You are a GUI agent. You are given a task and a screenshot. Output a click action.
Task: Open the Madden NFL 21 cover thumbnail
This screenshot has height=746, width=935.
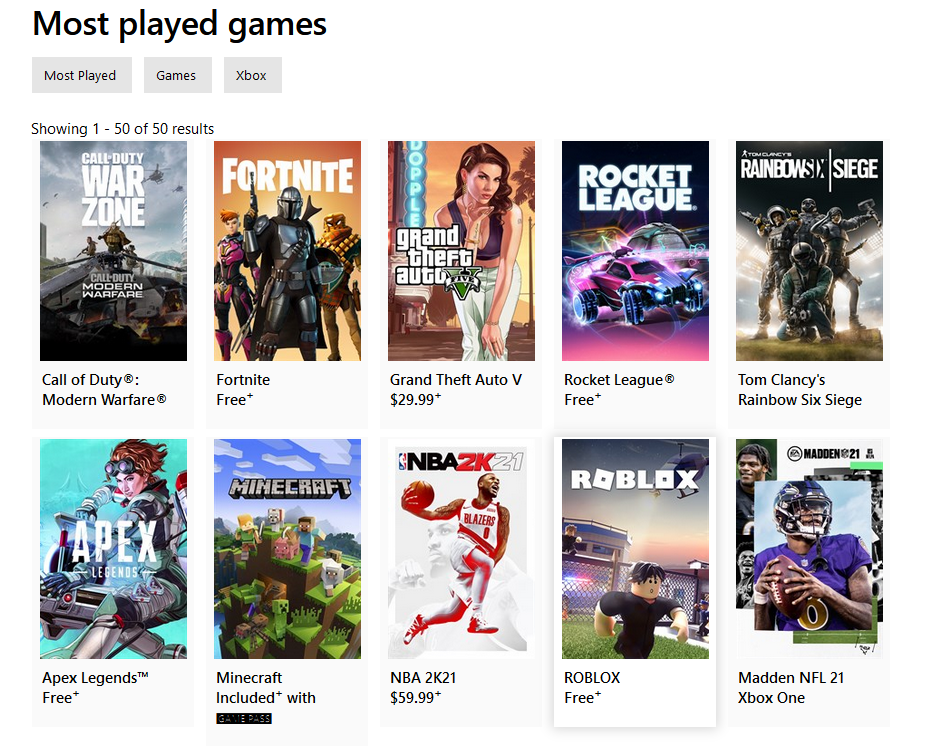pyautogui.click(x=809, y=549)
